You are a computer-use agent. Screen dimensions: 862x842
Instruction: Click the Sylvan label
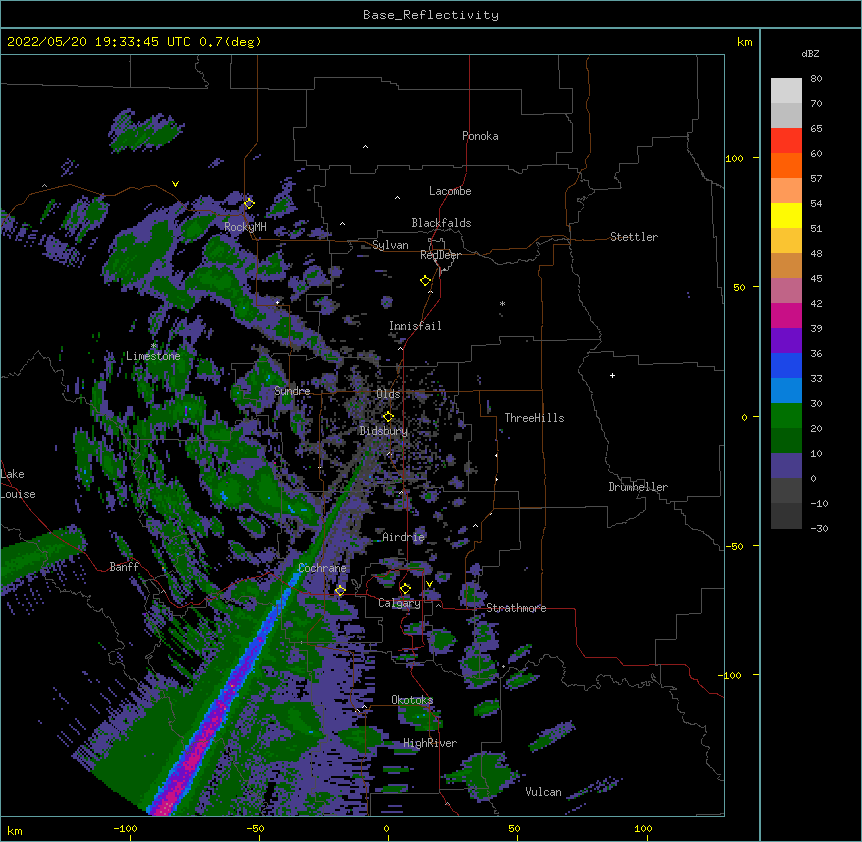tap(390, 245)
